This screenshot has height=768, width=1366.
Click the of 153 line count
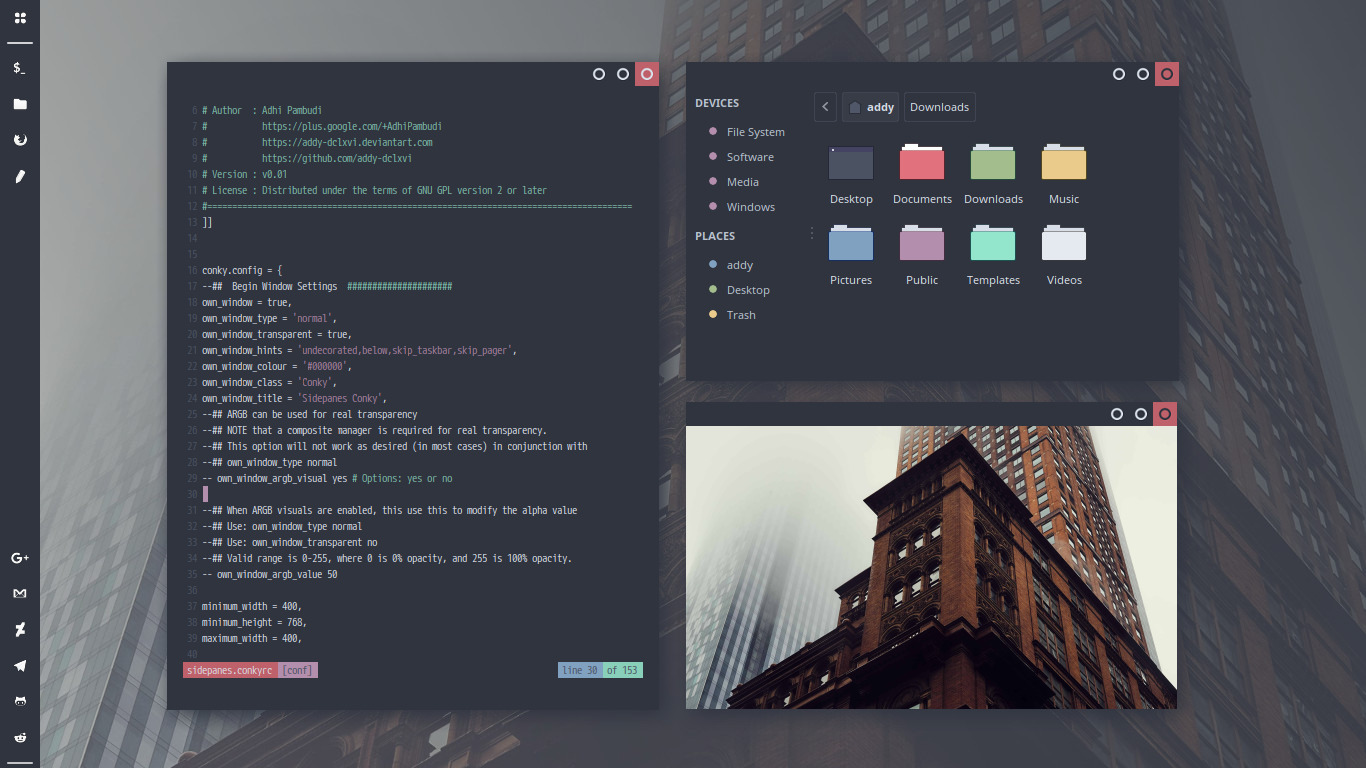(622, 670)
